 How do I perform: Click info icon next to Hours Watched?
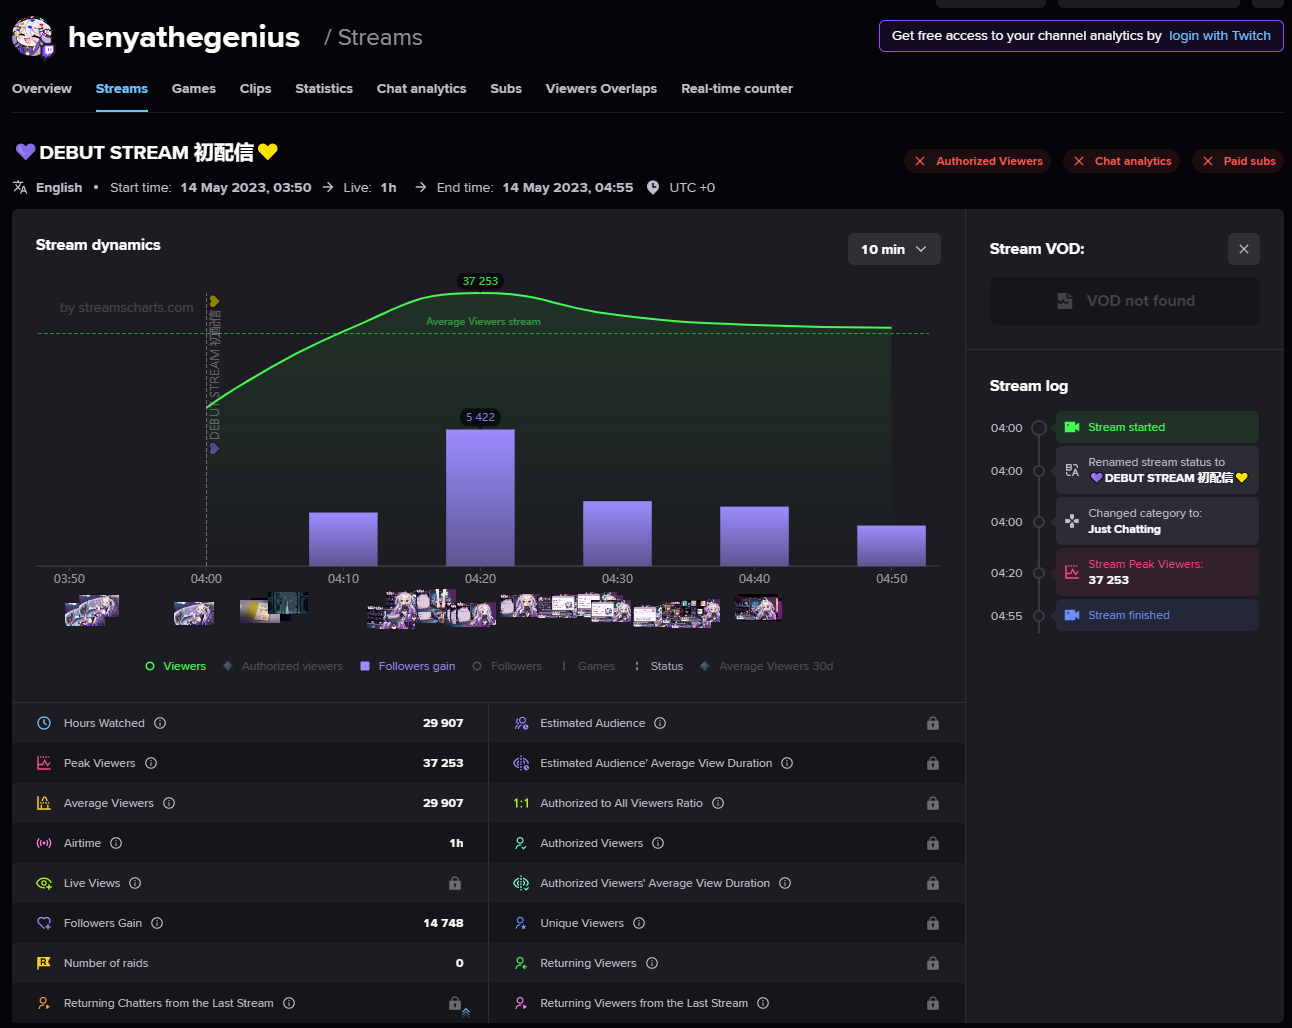160,723
